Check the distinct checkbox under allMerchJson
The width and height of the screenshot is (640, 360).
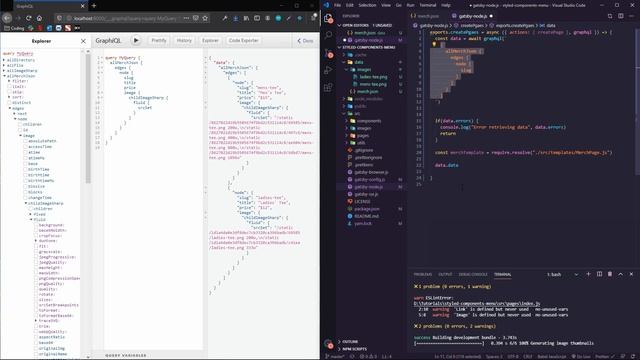click(10, 103)
